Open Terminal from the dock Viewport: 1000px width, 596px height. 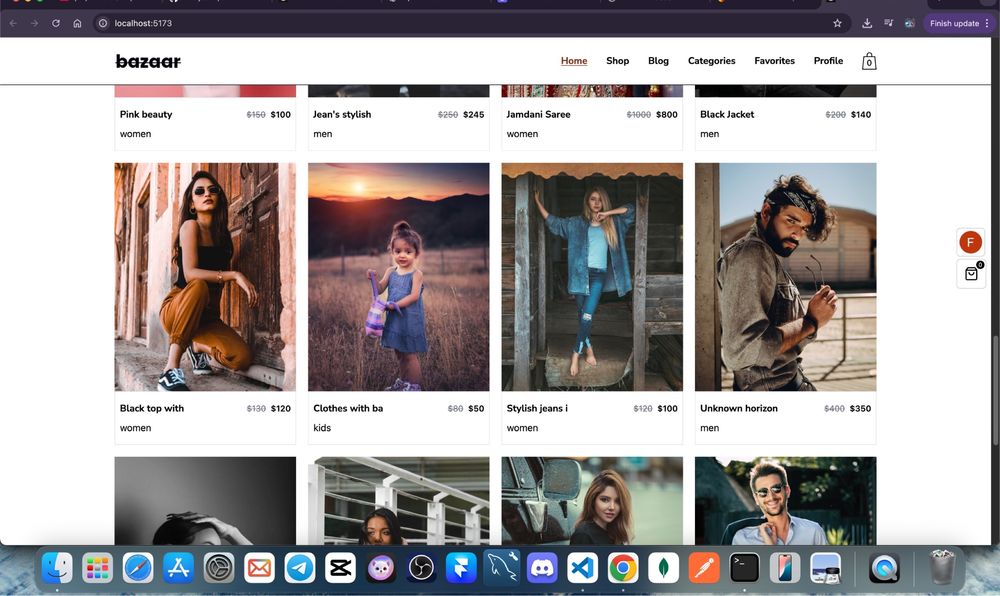pyautogui.click(x=744, y=567)
